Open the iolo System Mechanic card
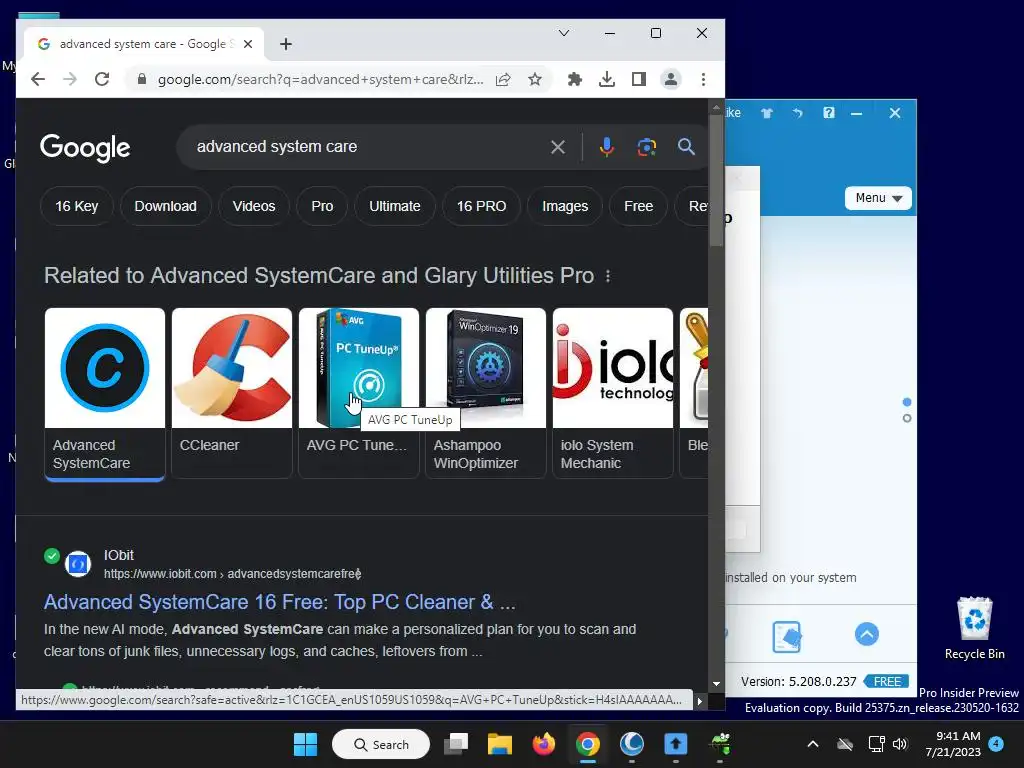 [x=613, y=393]
